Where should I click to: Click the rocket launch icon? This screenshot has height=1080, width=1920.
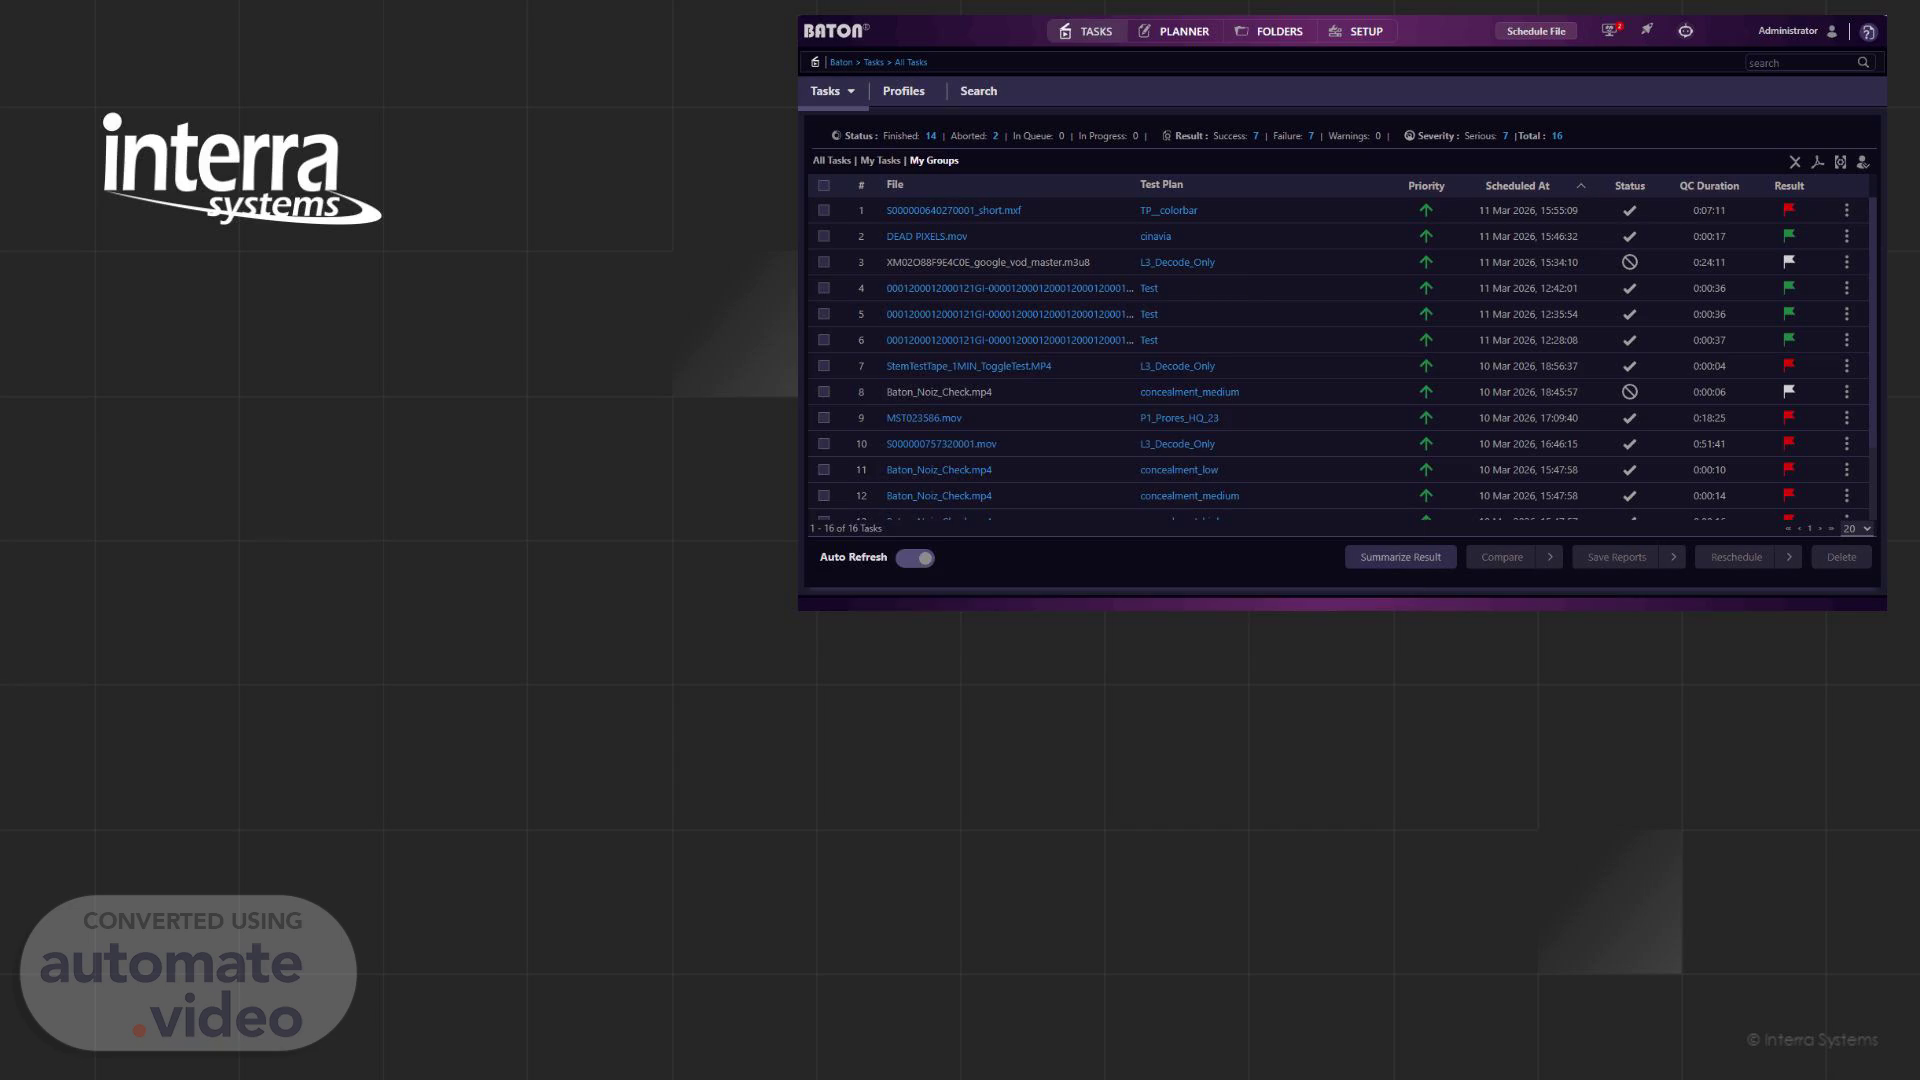pos(1647,30)
